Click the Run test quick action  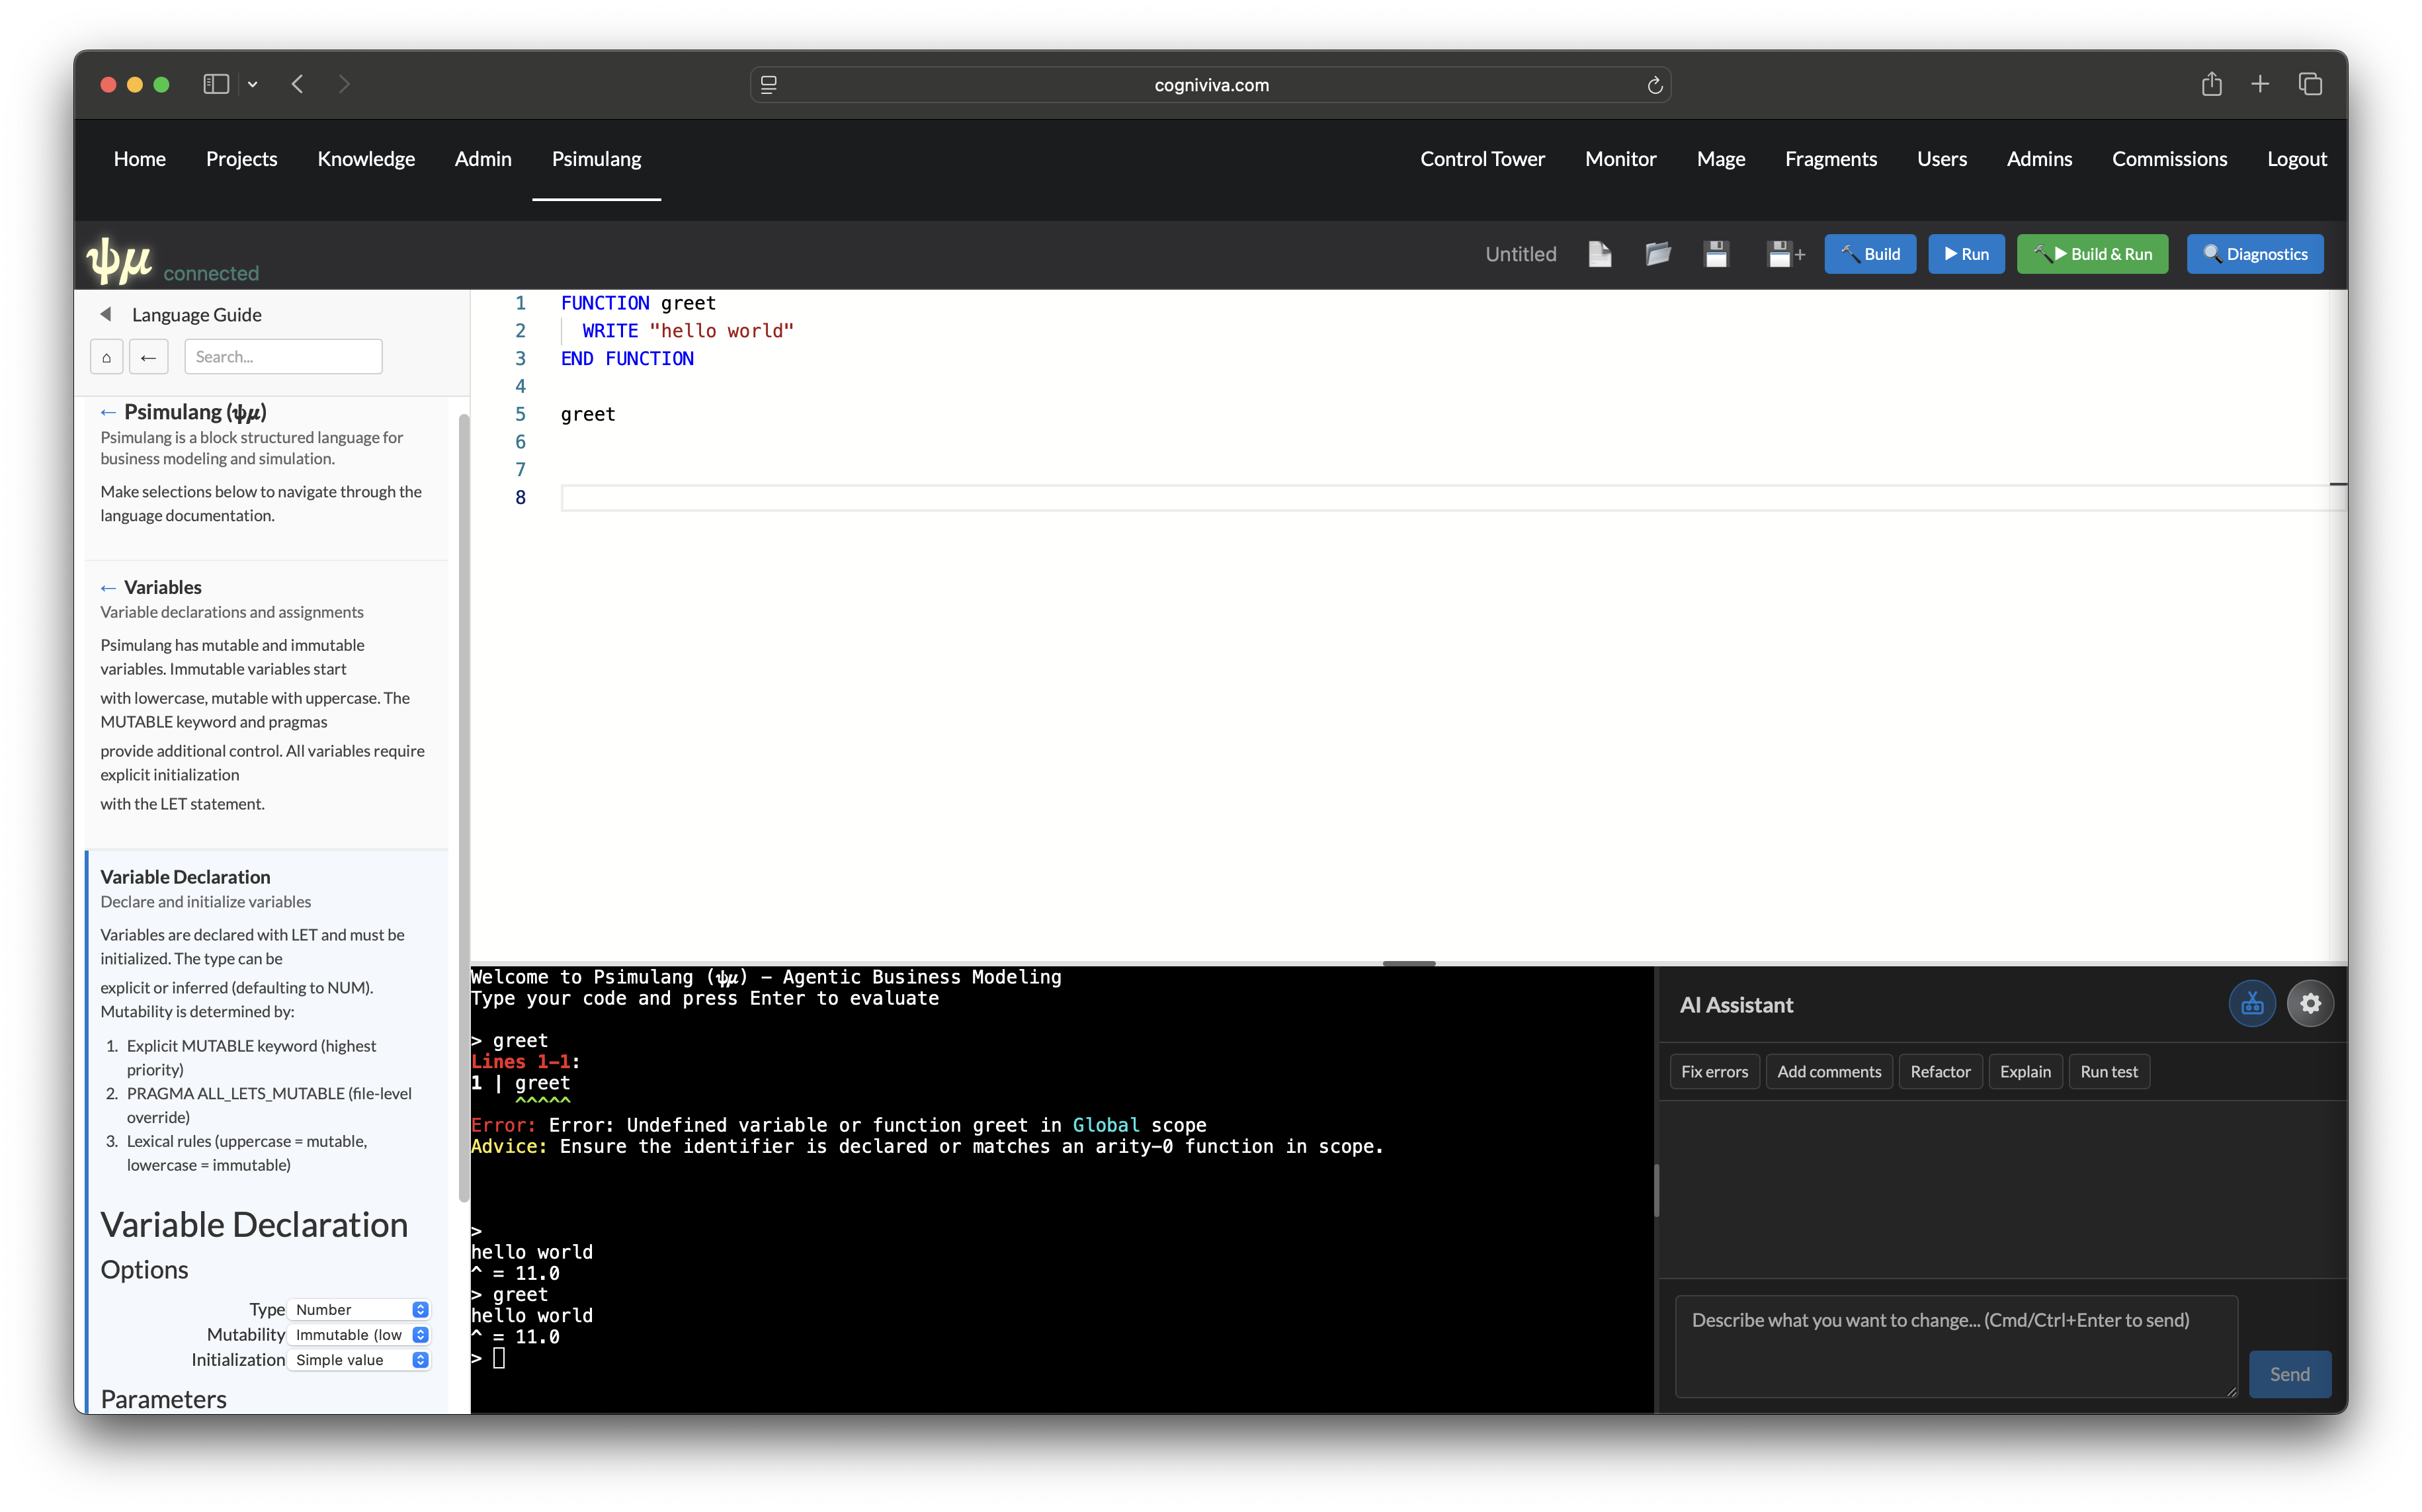click(x=2109, y=1071)
